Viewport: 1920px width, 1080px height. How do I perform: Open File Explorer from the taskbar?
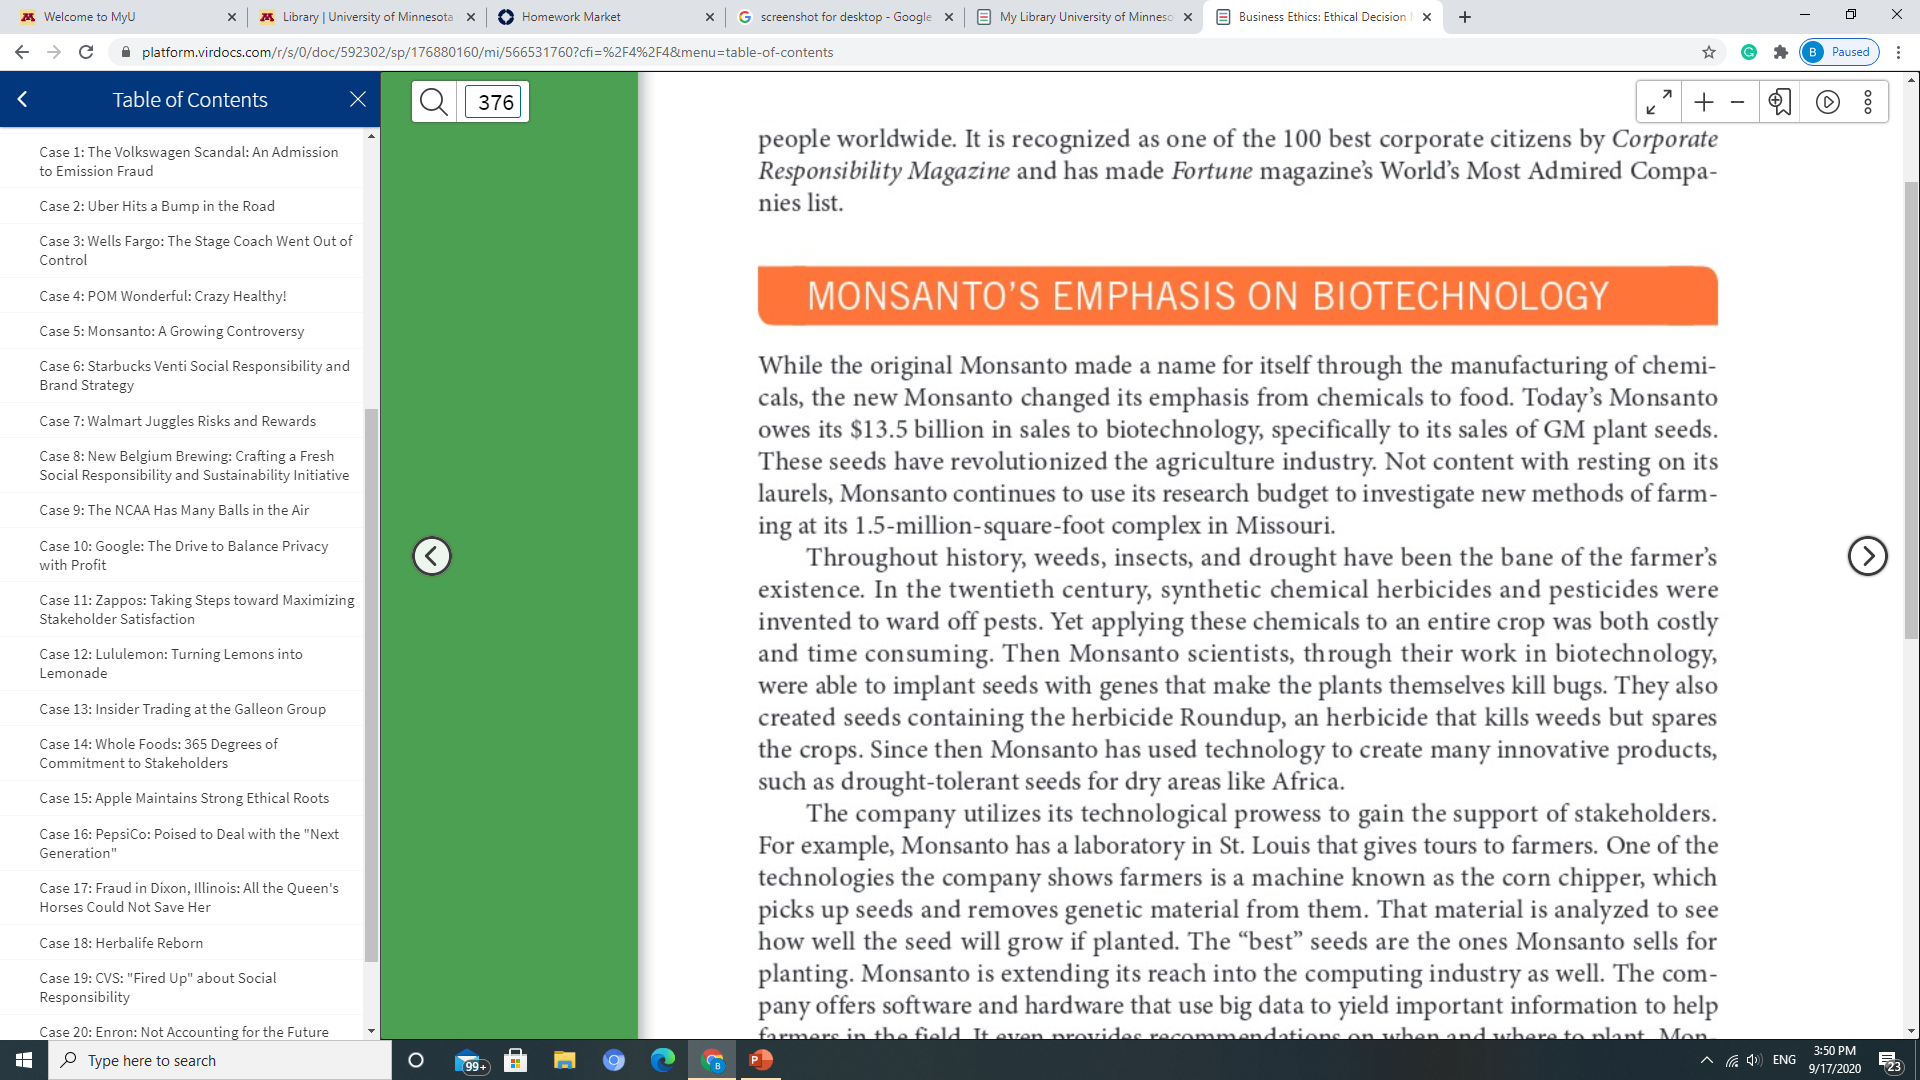pyautogui.click(x=565, y=1060)
